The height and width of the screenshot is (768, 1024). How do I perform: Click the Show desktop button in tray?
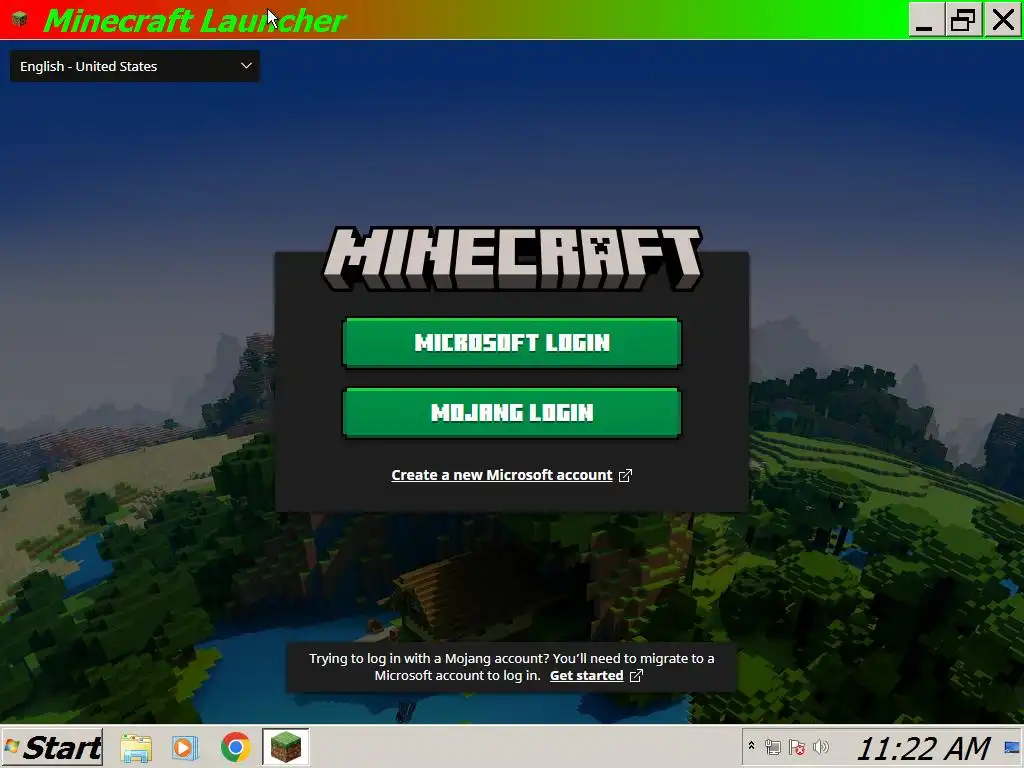pyautogui.click(x=1012, y=747)
